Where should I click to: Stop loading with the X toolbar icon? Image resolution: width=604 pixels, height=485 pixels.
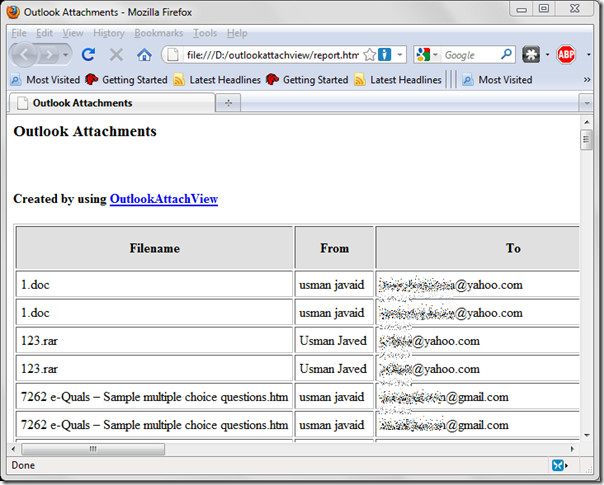pos(116,55)
